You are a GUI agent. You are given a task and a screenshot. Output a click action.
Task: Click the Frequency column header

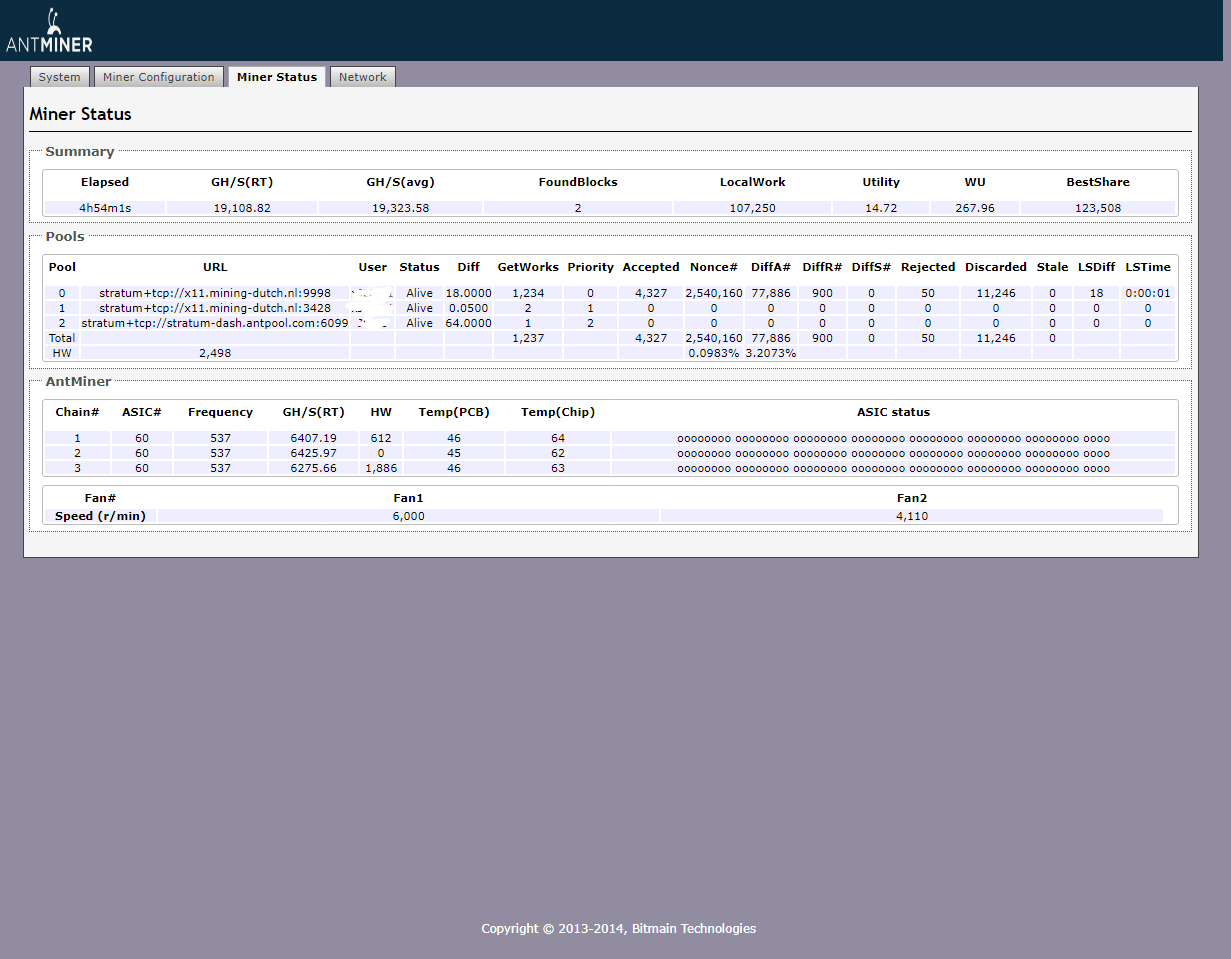click(220, 412)
